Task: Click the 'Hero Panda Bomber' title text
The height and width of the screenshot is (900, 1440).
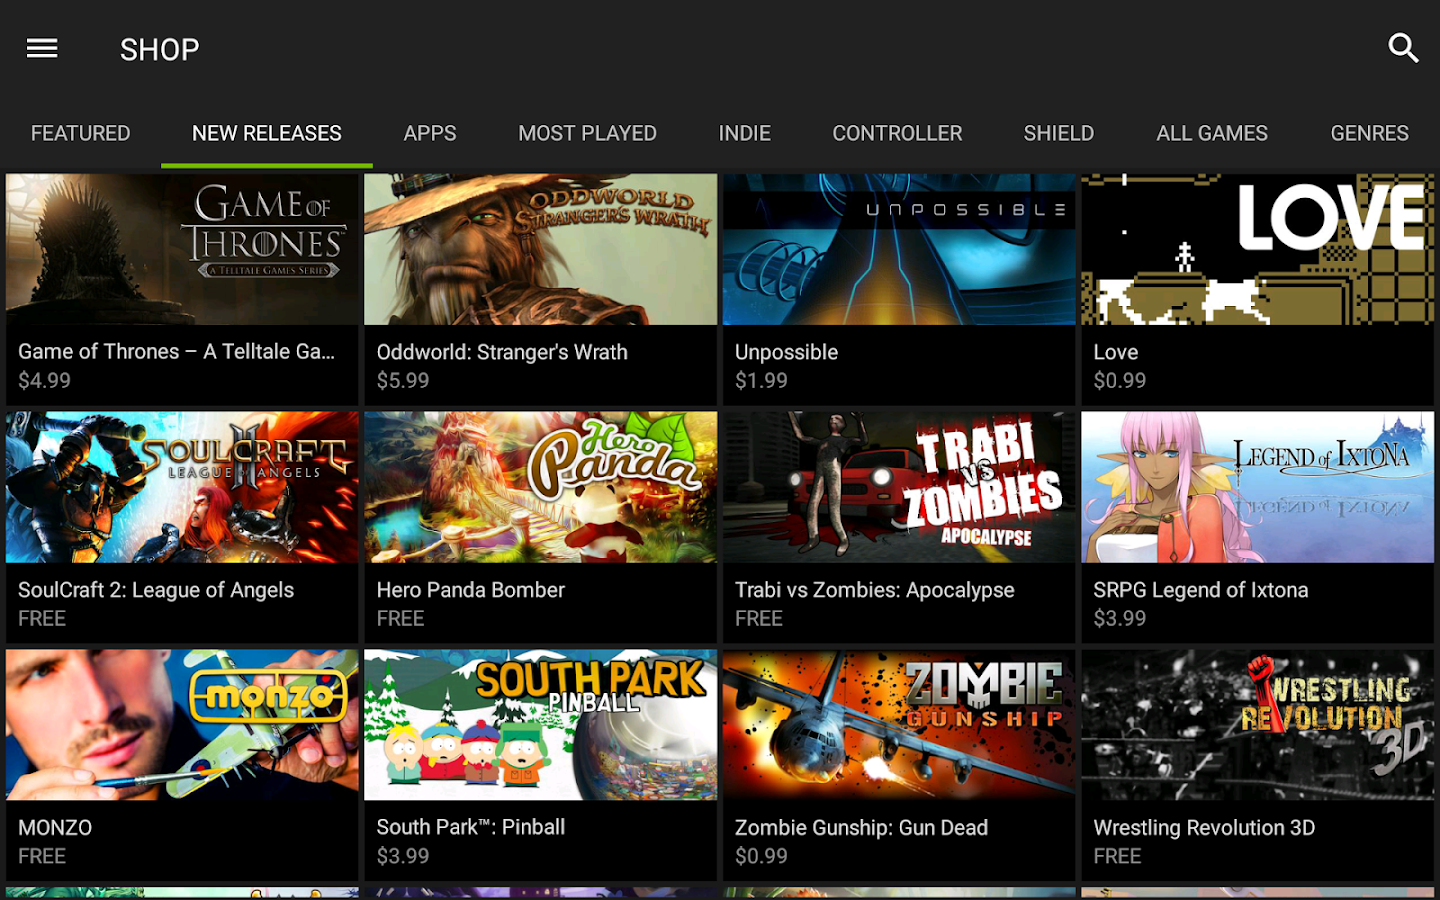Action: click(471, 590)
